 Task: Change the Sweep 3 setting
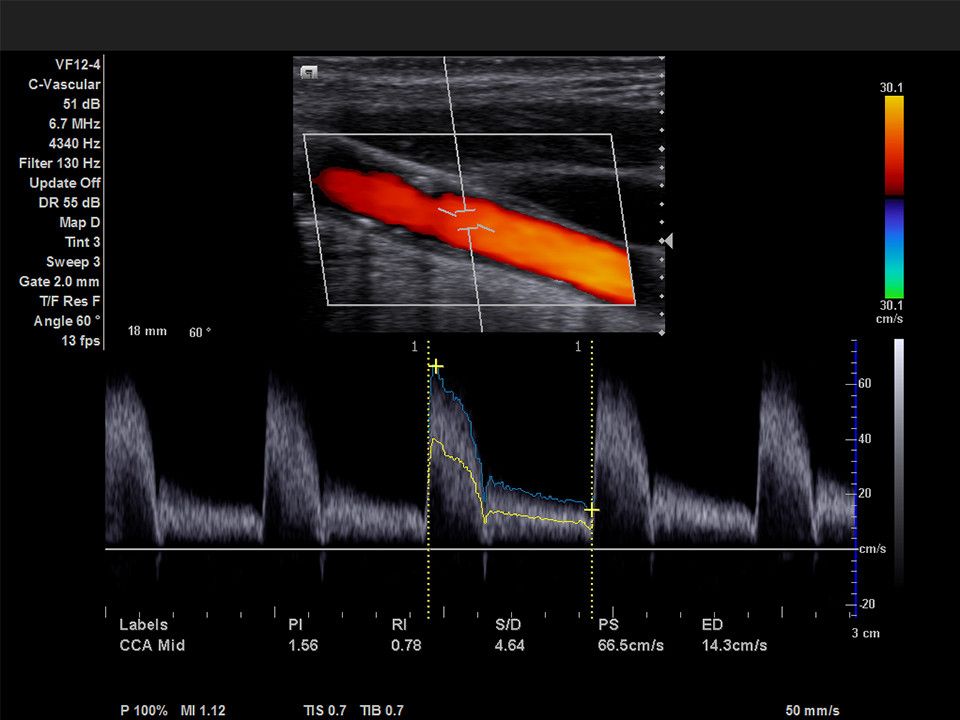73,262
